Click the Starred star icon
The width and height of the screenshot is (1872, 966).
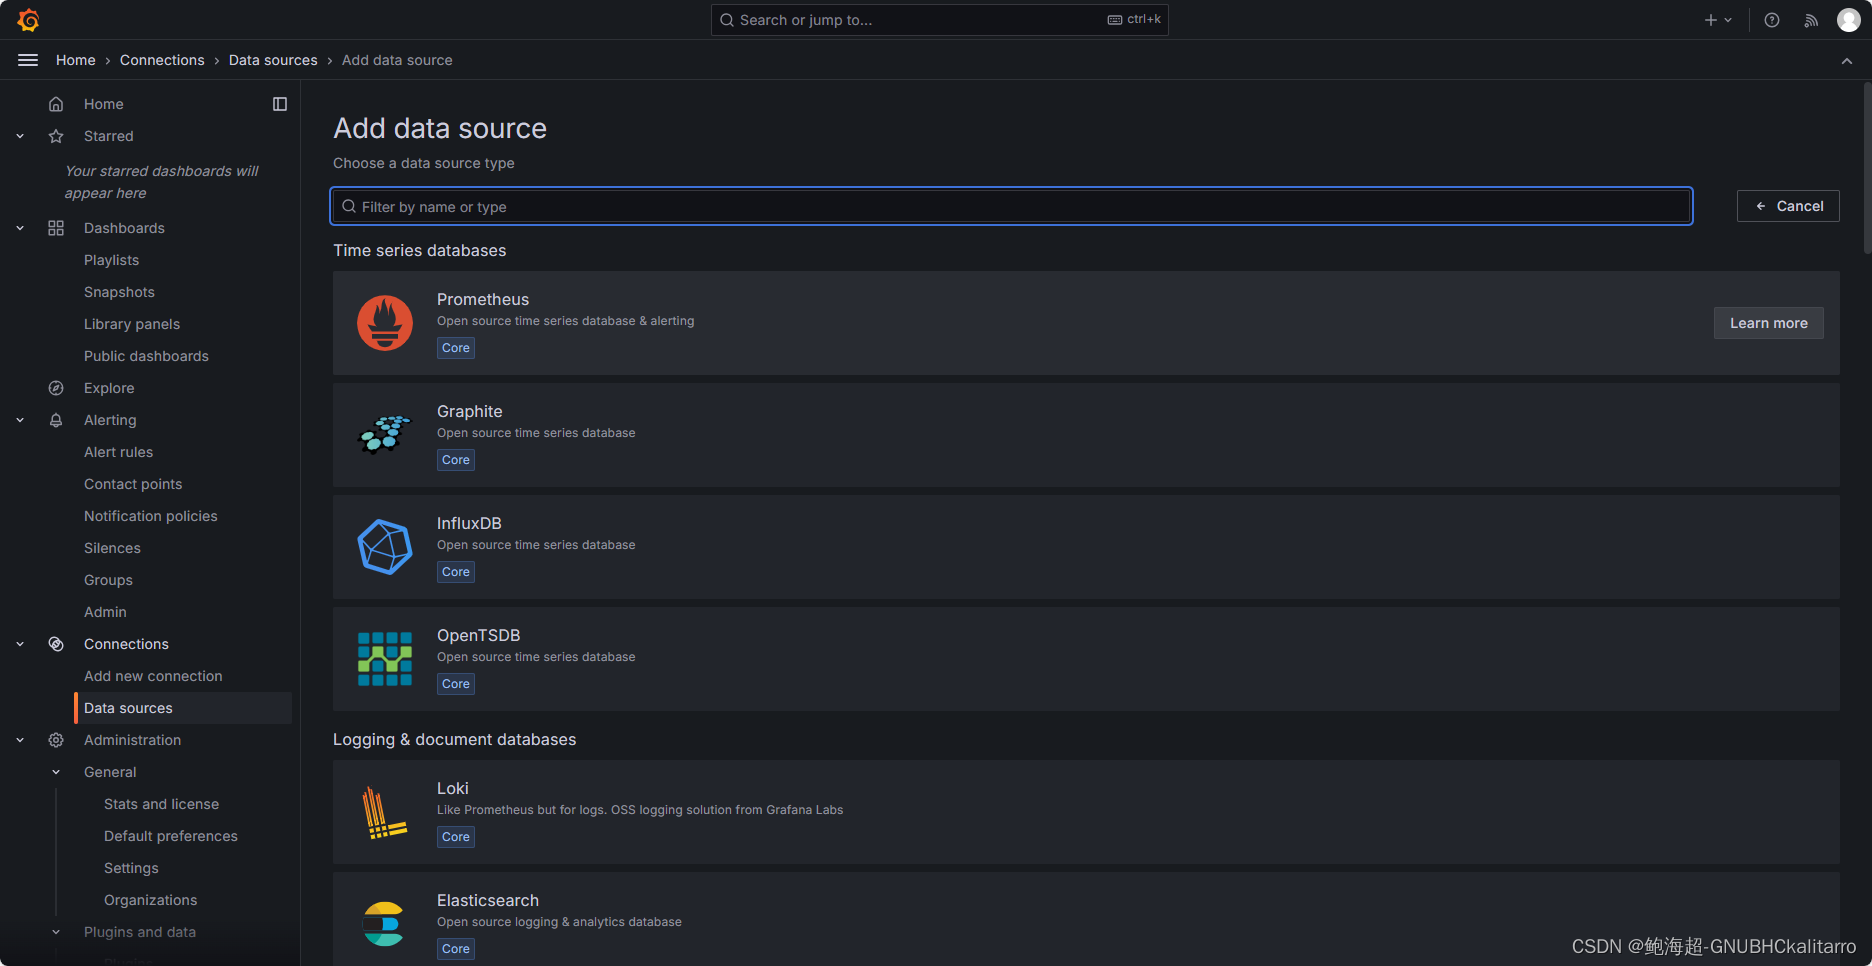tap(56, 136)
